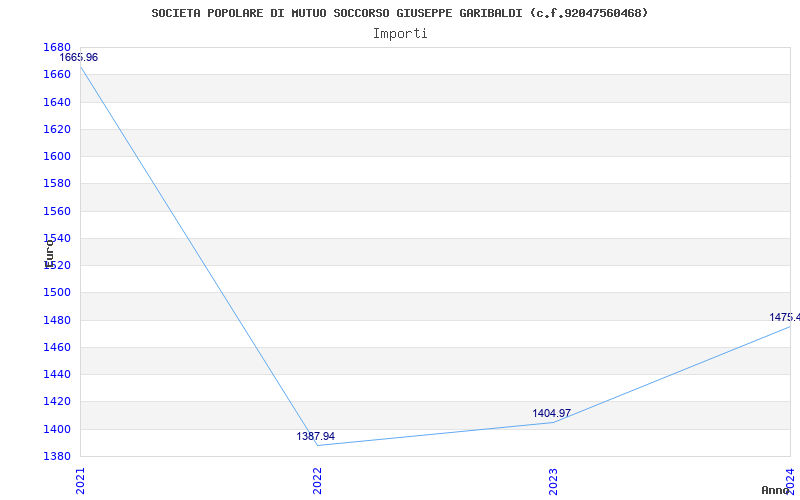
Task: Click the y-axis value 1680
Action: tap(57, 47)
